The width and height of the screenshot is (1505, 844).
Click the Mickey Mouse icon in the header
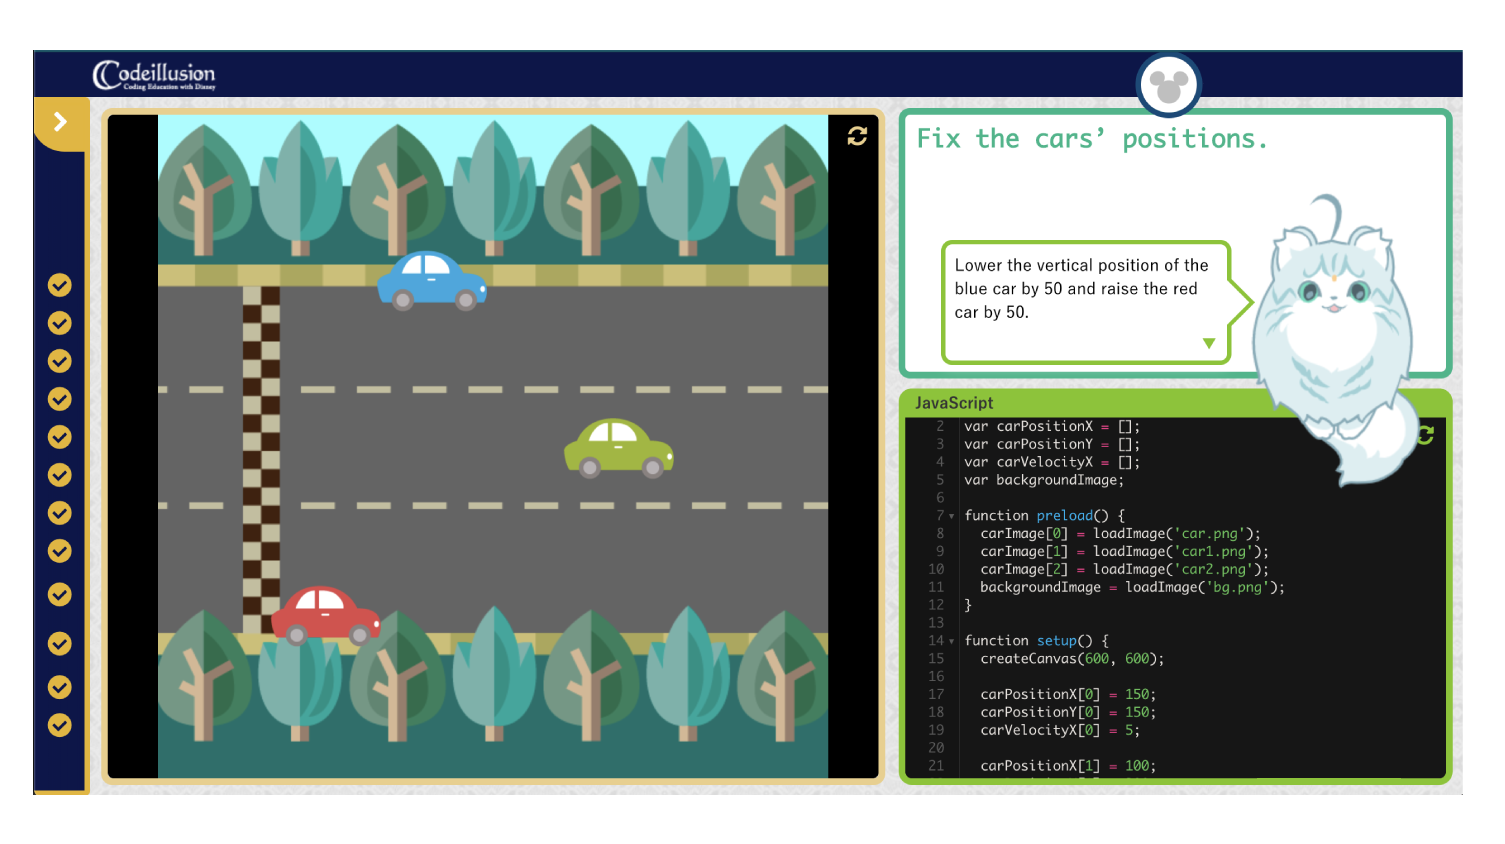coord(1168,85)
